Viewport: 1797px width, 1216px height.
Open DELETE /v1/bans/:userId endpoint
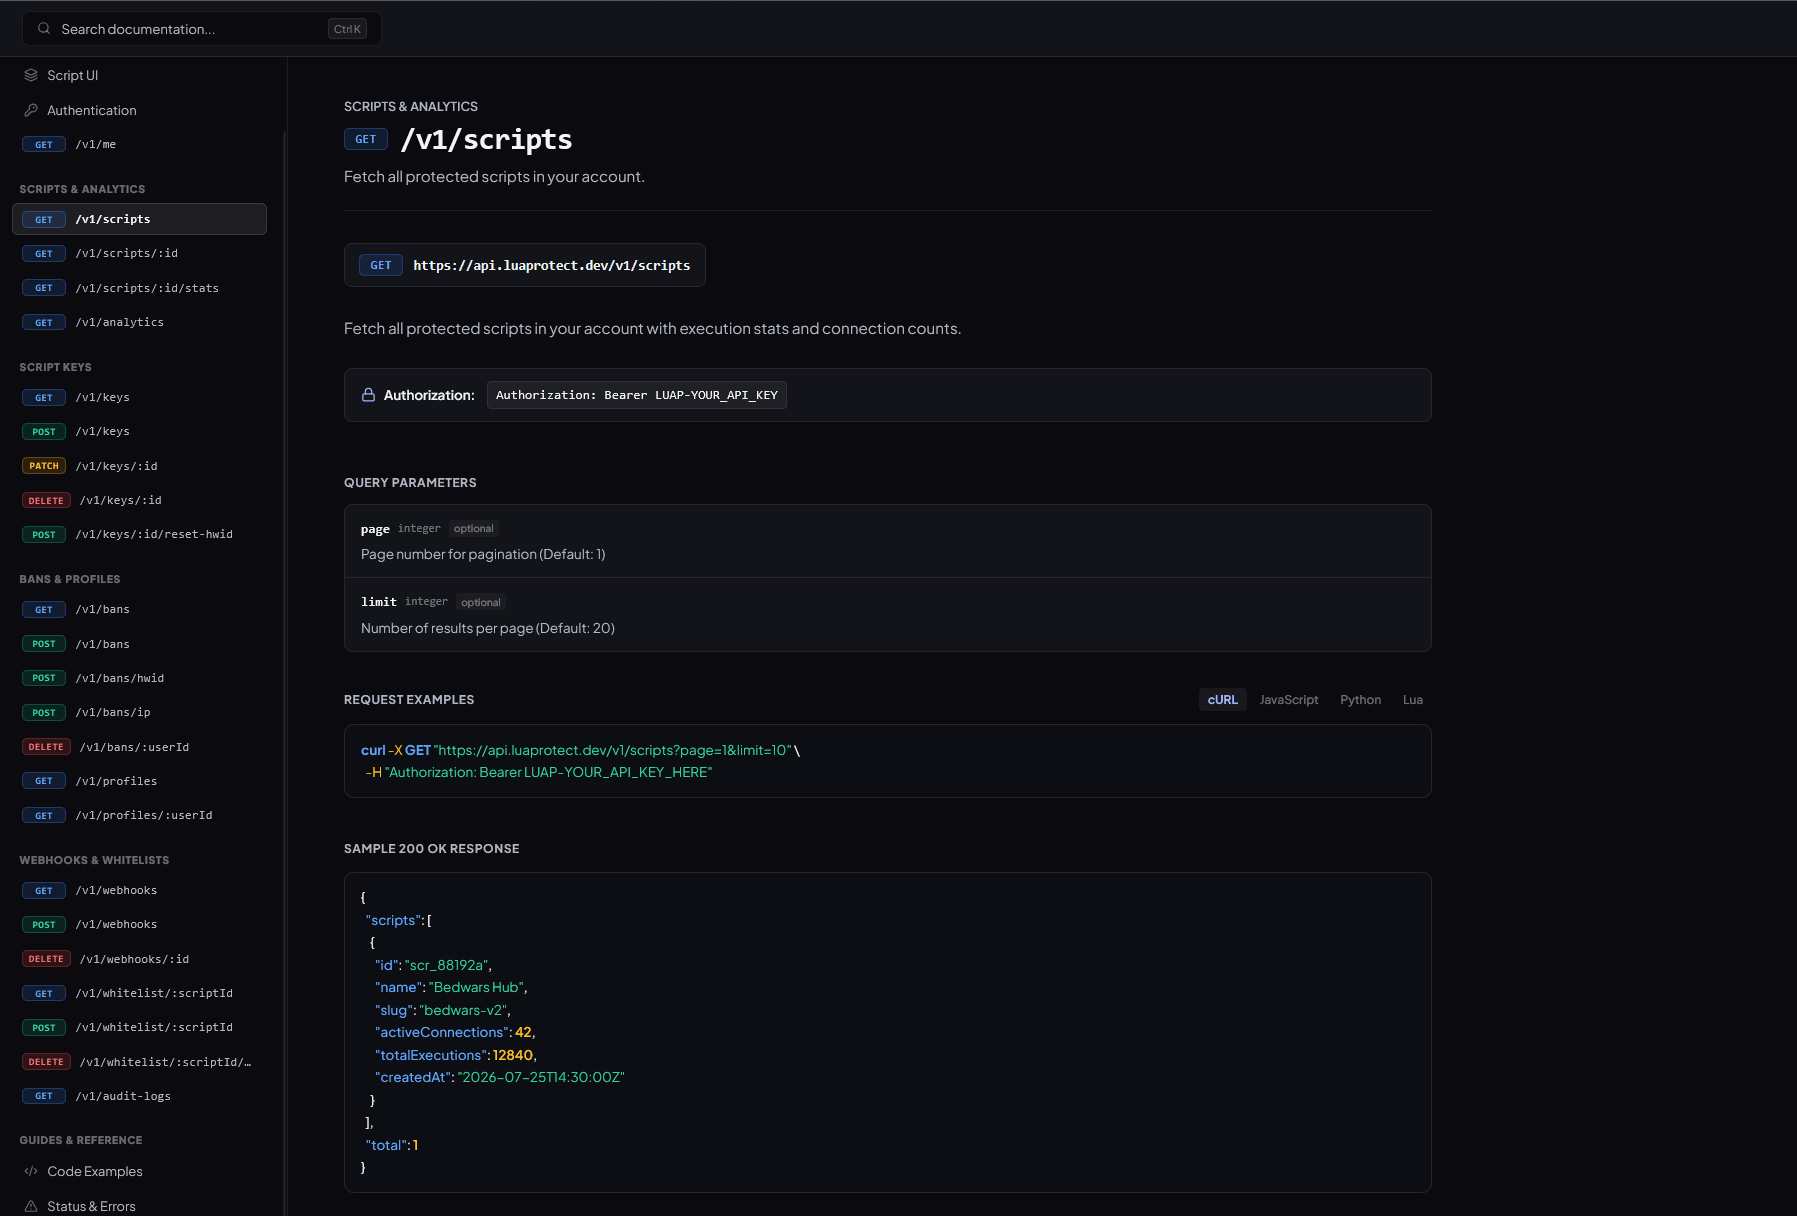[x=139, y=747]
